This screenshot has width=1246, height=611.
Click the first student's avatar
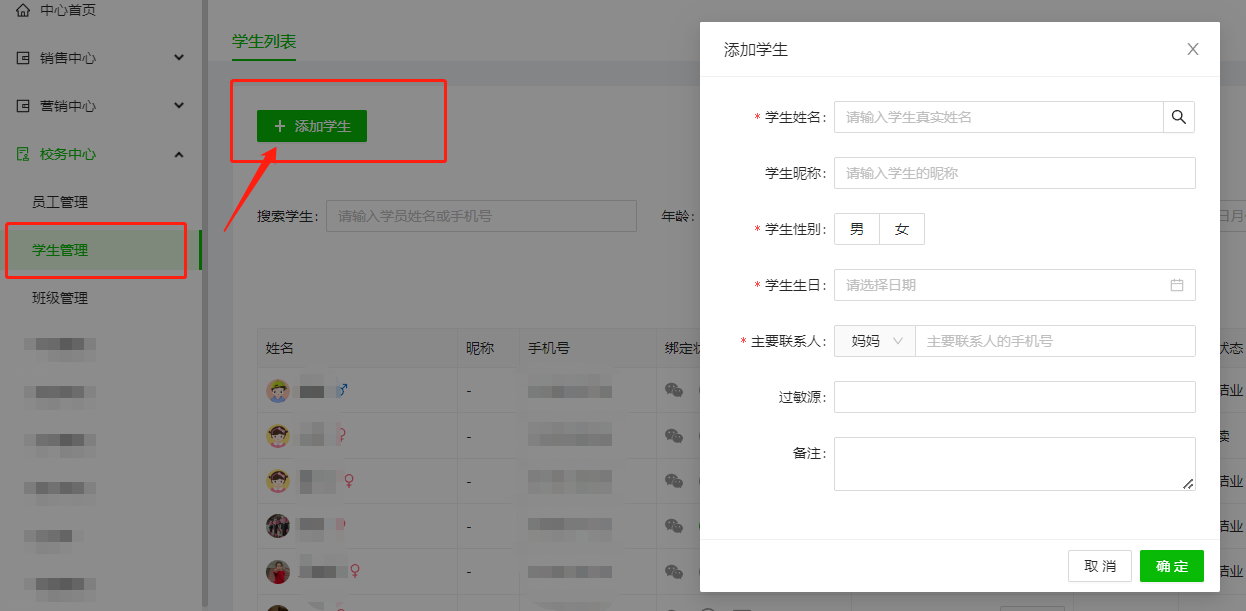(x=278, y=390)
